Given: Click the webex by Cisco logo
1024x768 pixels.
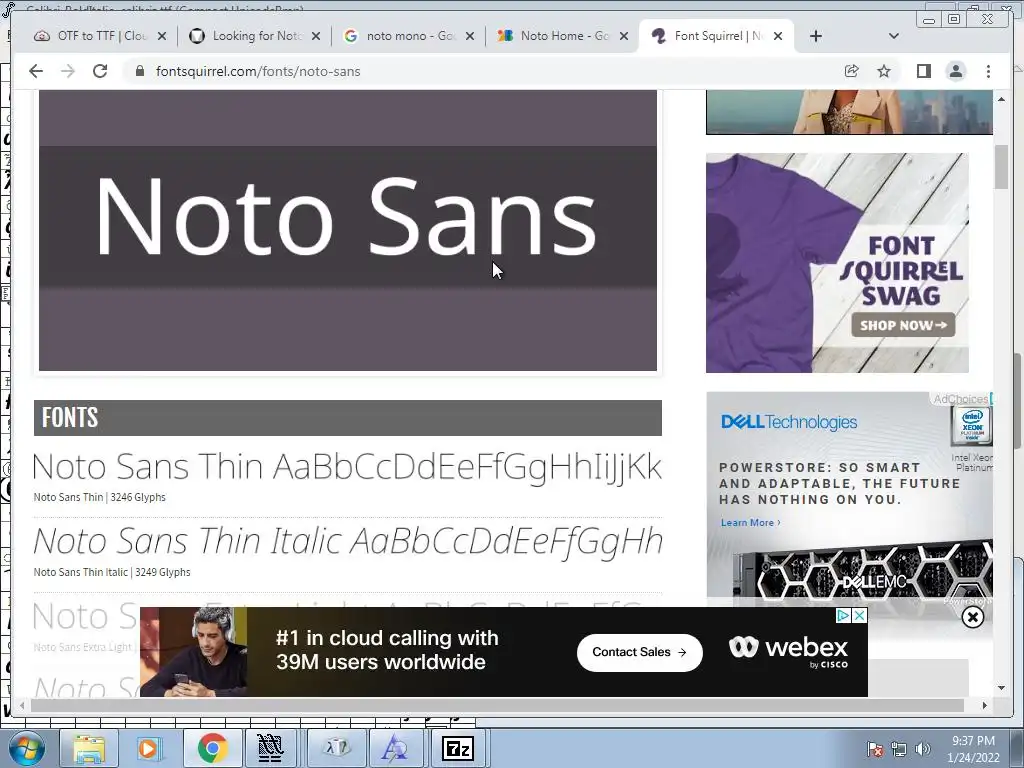Looking at the screenshot, I should [x=788, y=651].
